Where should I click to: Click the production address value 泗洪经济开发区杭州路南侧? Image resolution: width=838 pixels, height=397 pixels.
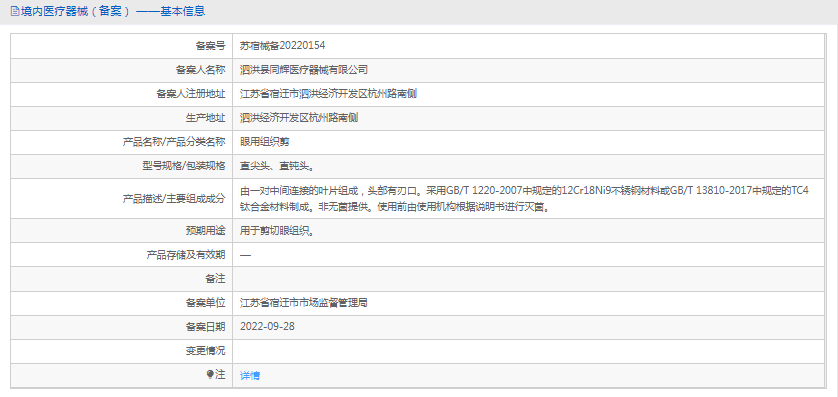299,118
